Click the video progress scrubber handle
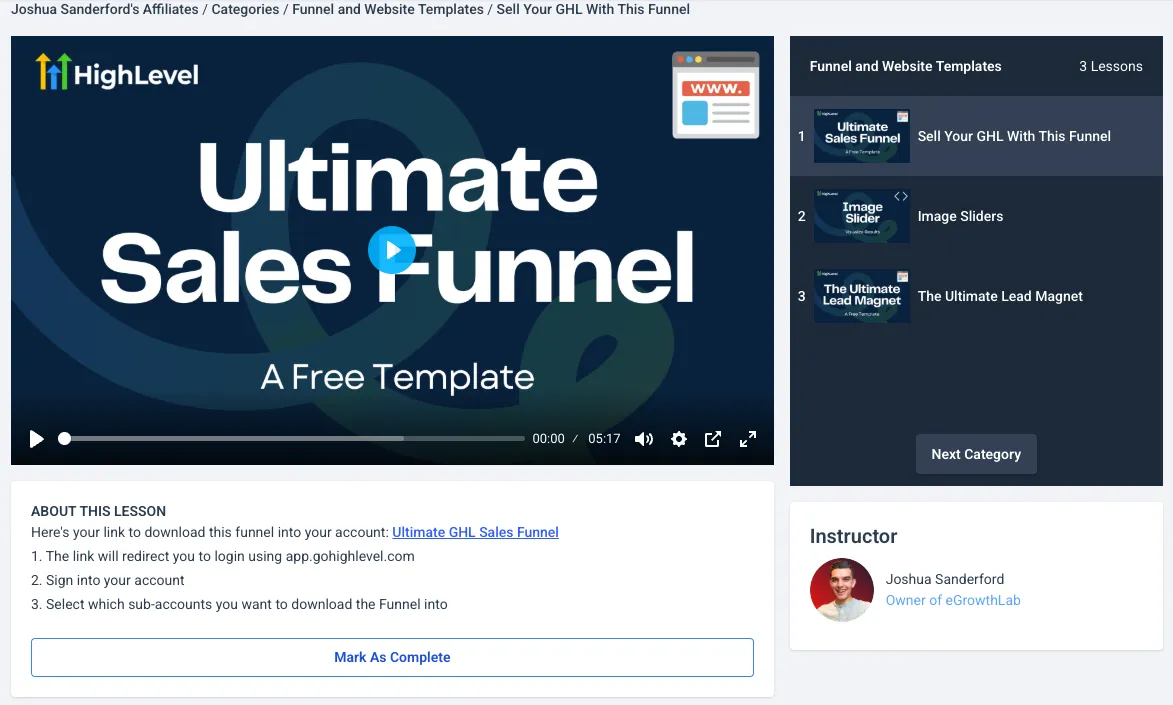Image resolution: width=1173 pixels, height=705 pixels. pos(64,439)
